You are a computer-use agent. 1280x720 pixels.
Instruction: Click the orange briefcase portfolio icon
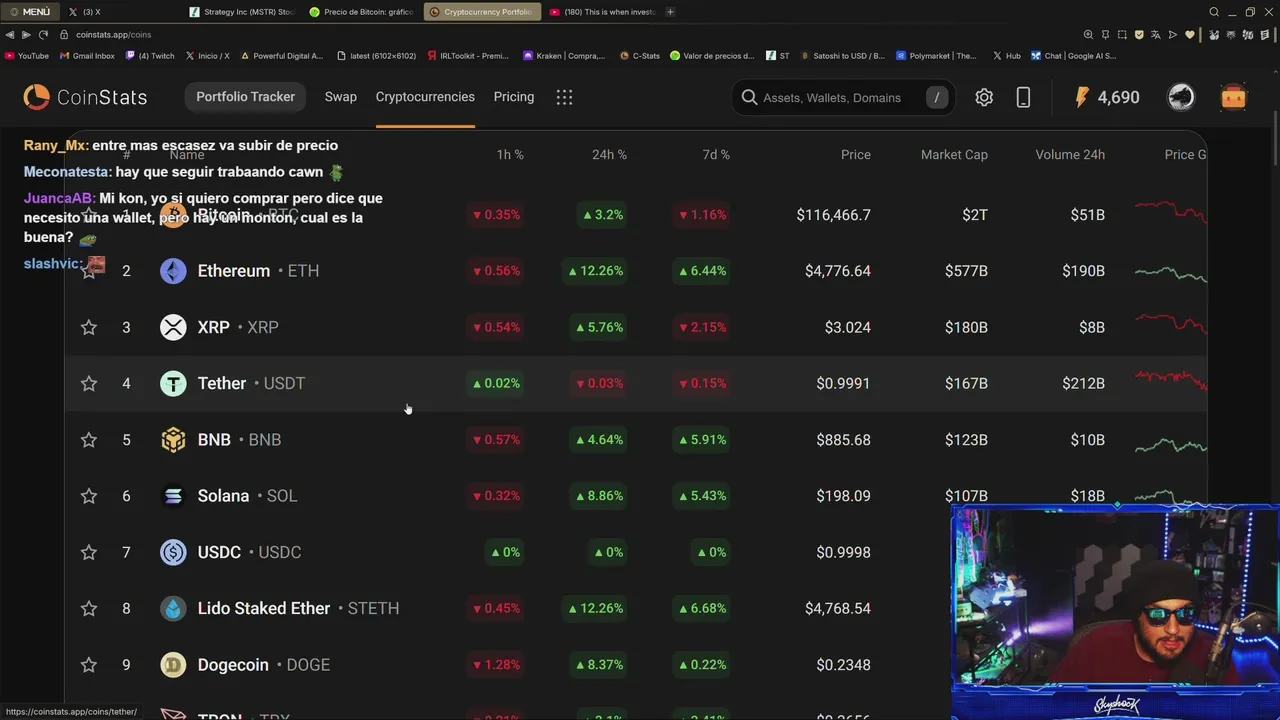click(x=1233, y=97)
